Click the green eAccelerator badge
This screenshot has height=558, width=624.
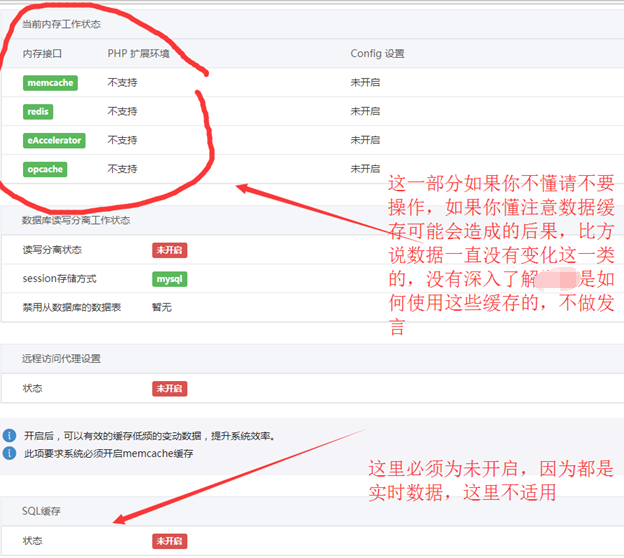click(x=54, y=140)
